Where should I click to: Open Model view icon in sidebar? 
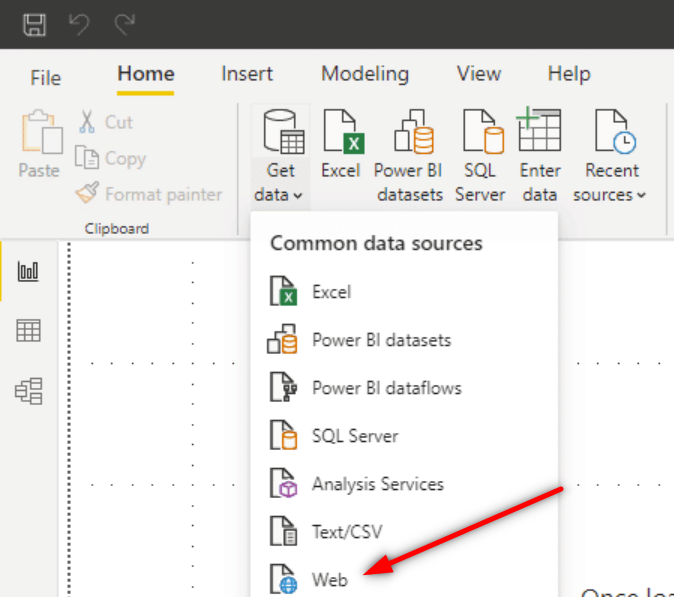click(x=28, y=391)
